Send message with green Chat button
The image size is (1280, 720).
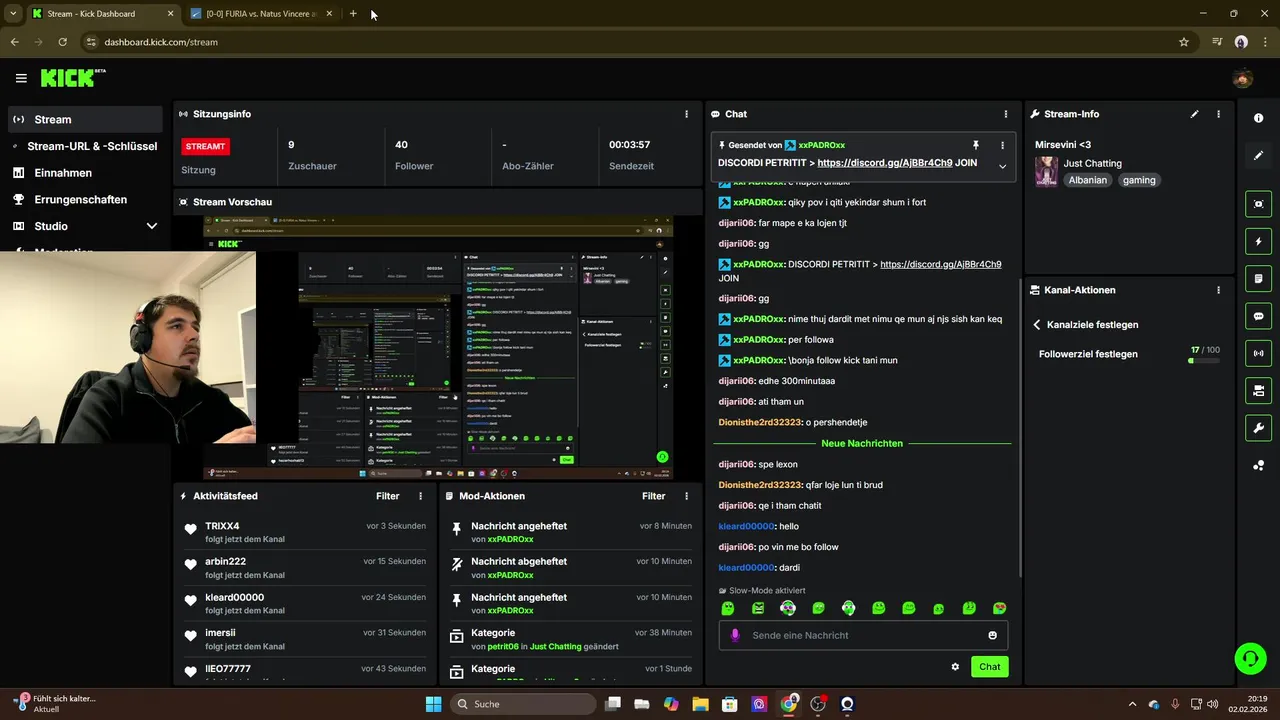click(989, 667)
